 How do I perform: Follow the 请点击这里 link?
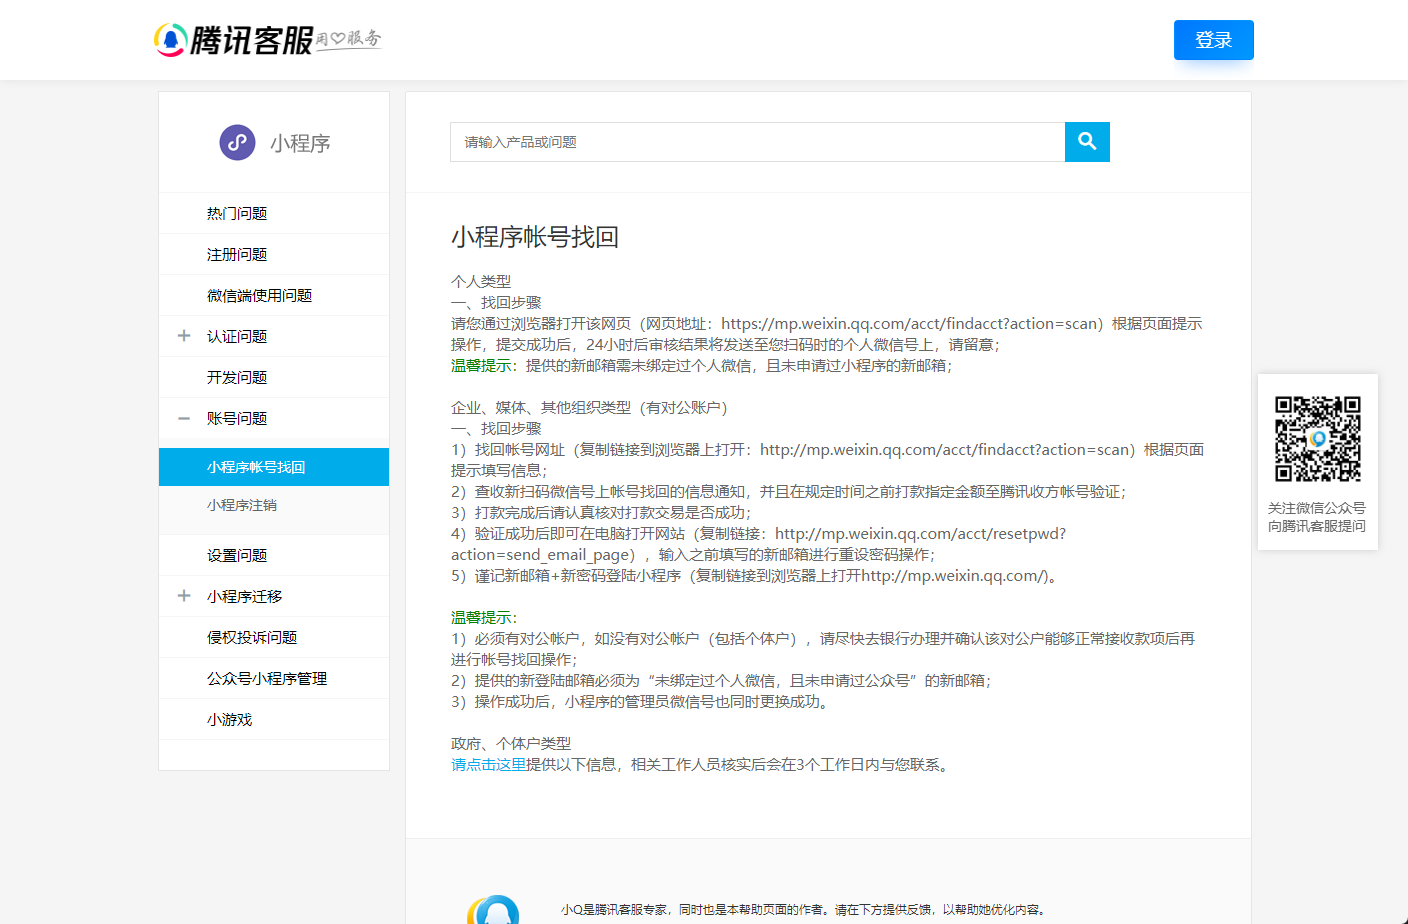488,765
